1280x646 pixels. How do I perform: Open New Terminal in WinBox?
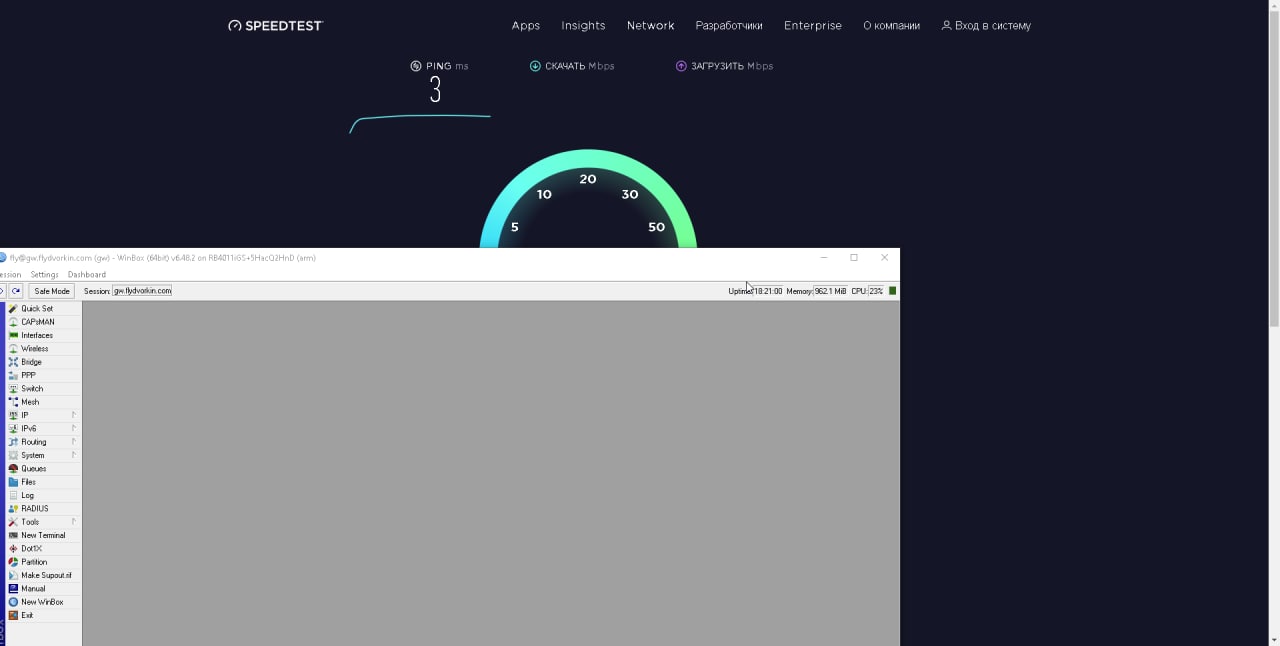pyautogui.click(x=43, y=535)
